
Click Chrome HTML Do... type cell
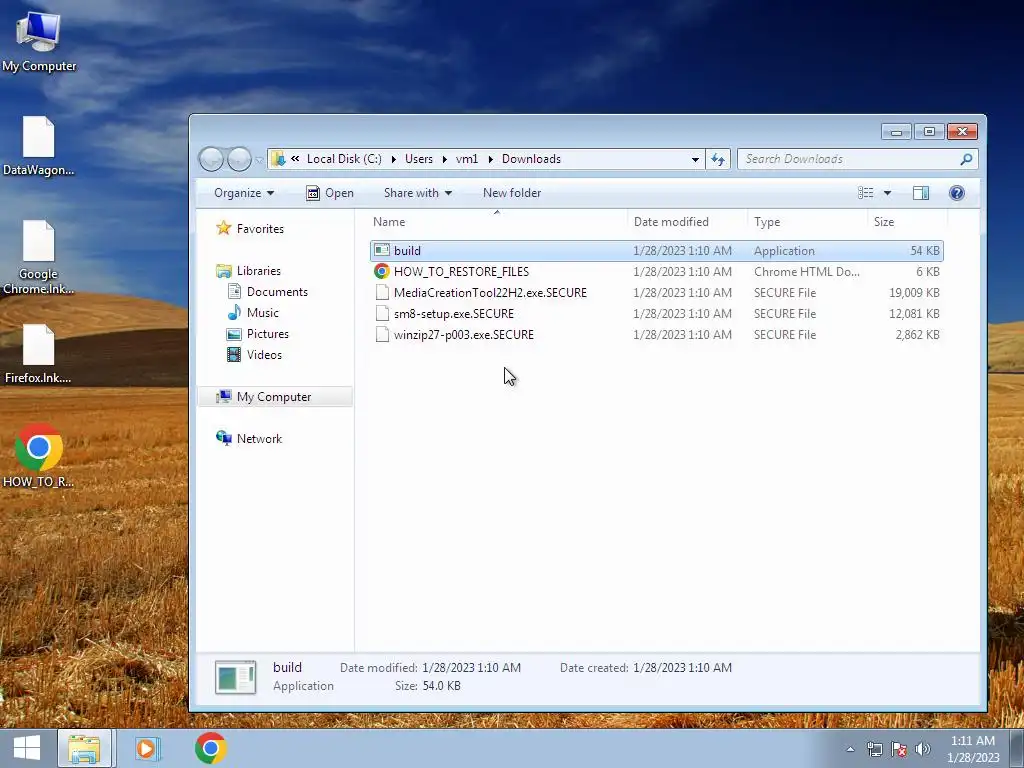(807, 272)
